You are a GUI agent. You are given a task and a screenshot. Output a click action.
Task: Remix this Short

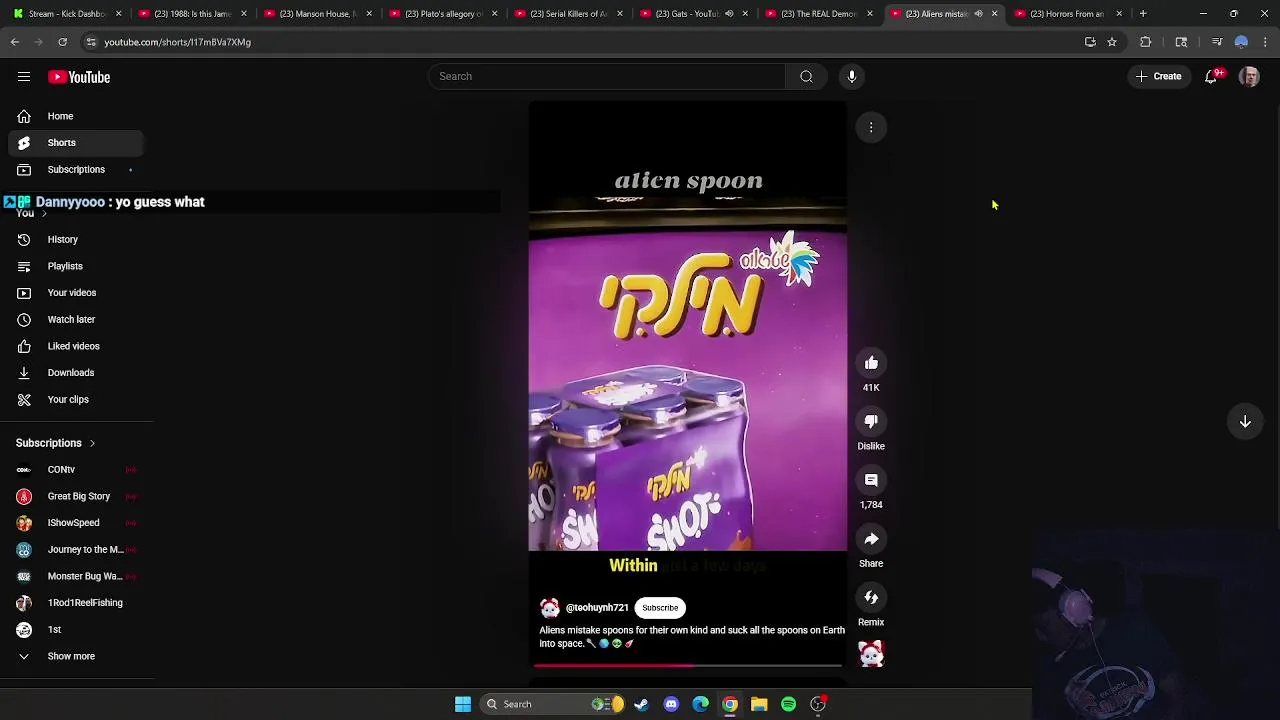[x=871, y=598]
